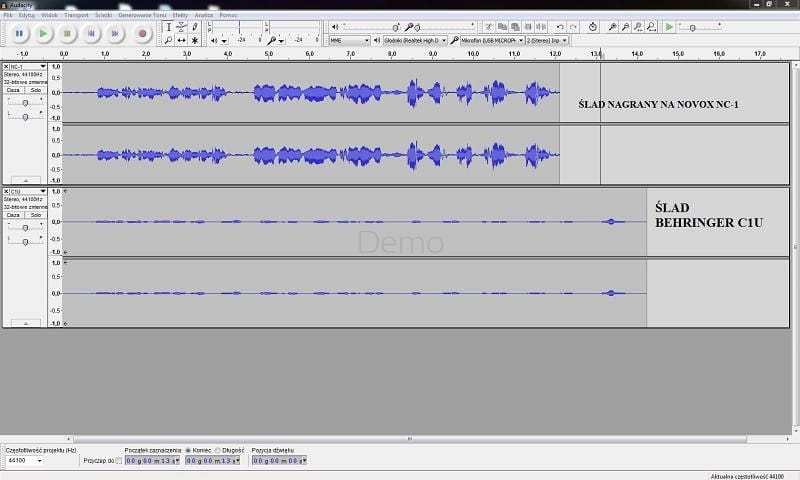The height and width of the screenshot is (480, 800).
Task: Select the Długość radio button
Action: 218,450
